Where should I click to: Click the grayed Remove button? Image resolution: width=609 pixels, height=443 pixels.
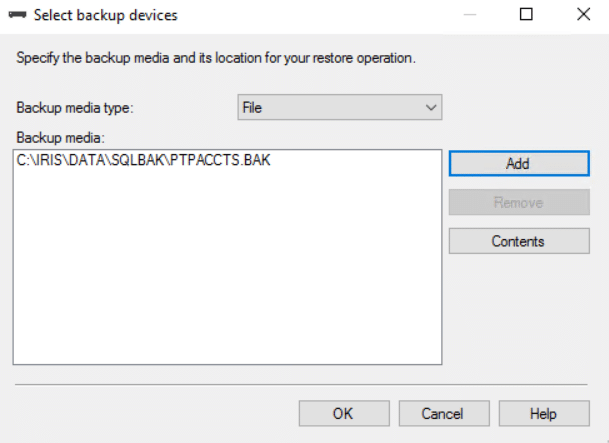pyautogui.click(x=519, y=202)
